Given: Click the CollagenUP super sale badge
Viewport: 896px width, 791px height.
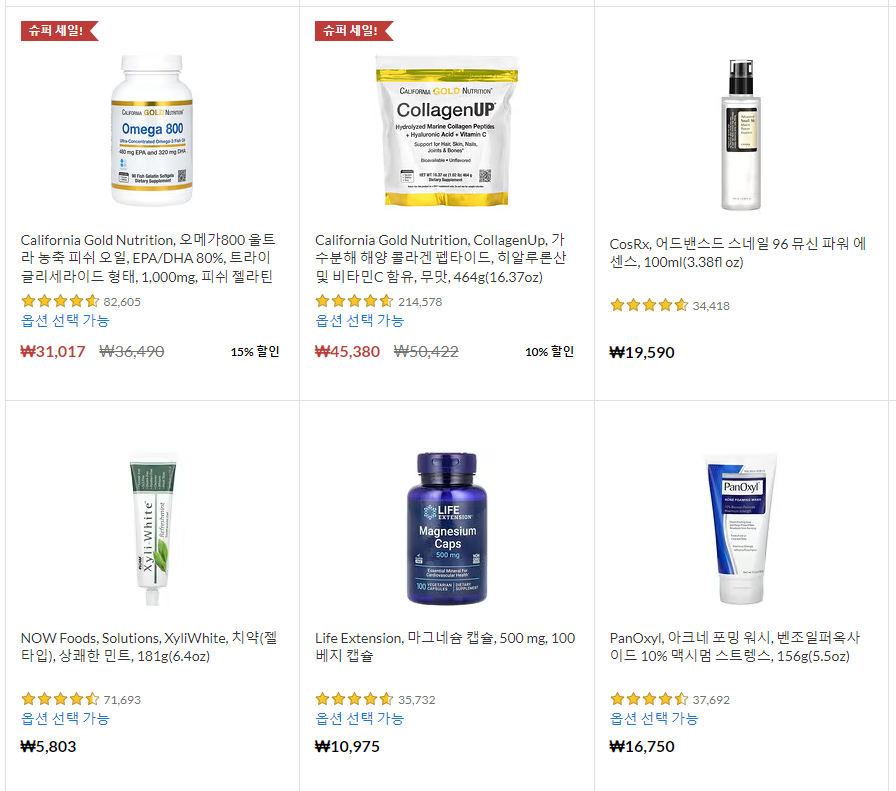Looking at the screenshot, I should click(x=354, y=30).
